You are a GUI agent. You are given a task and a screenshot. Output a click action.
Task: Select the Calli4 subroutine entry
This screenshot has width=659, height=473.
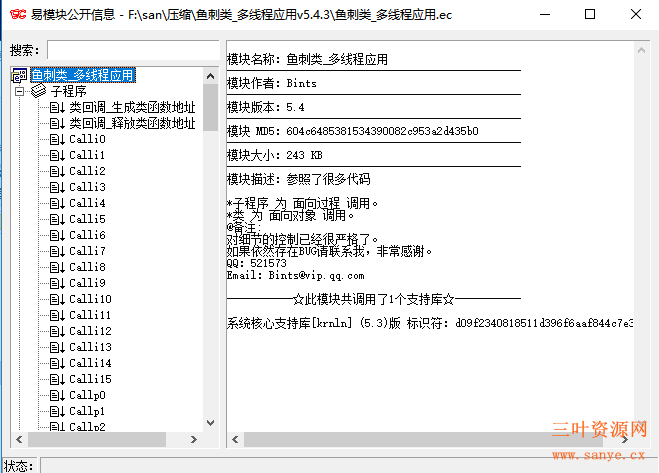coord(87,203)
